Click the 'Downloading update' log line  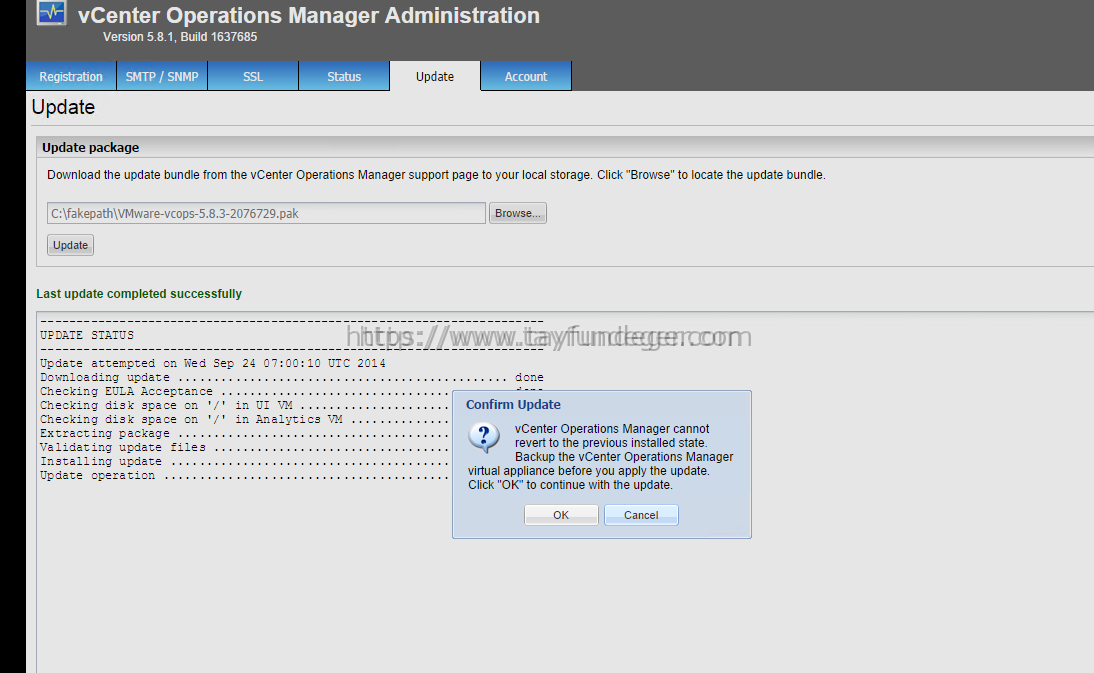tap(292, 377)
